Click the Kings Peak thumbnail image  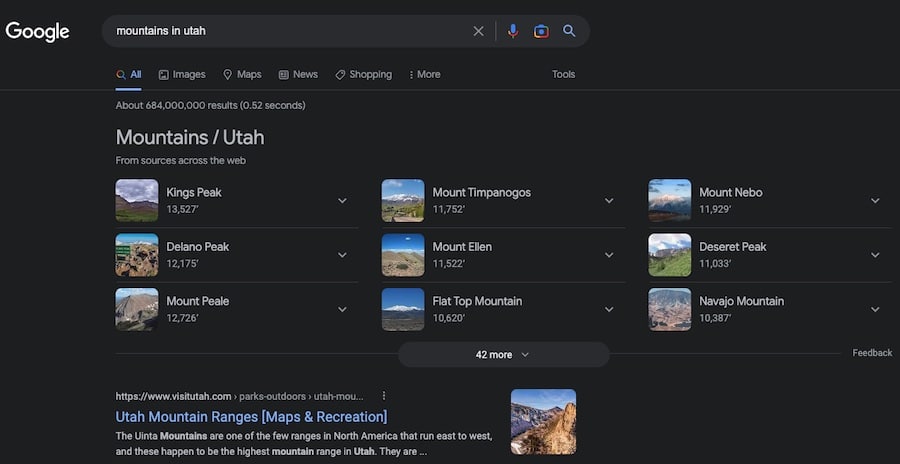coord(137,200)
